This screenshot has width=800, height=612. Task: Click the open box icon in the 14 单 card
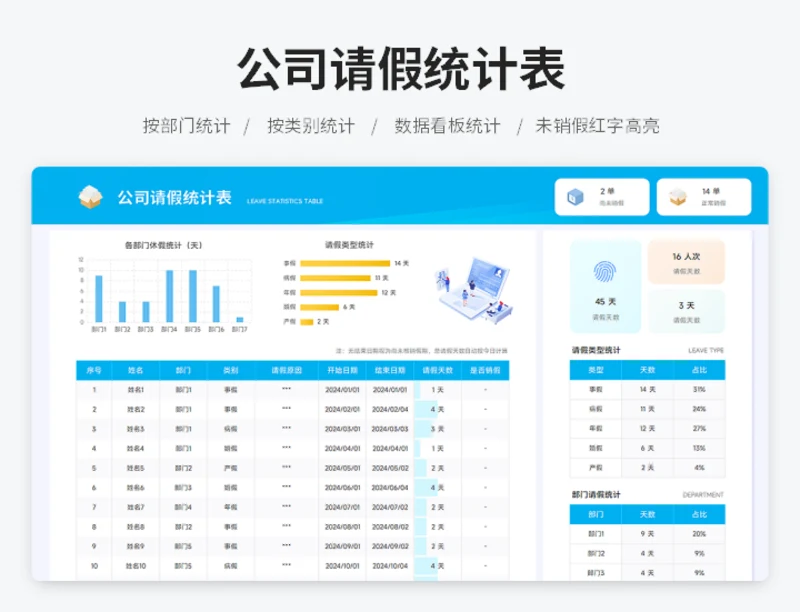click(678, 197)
